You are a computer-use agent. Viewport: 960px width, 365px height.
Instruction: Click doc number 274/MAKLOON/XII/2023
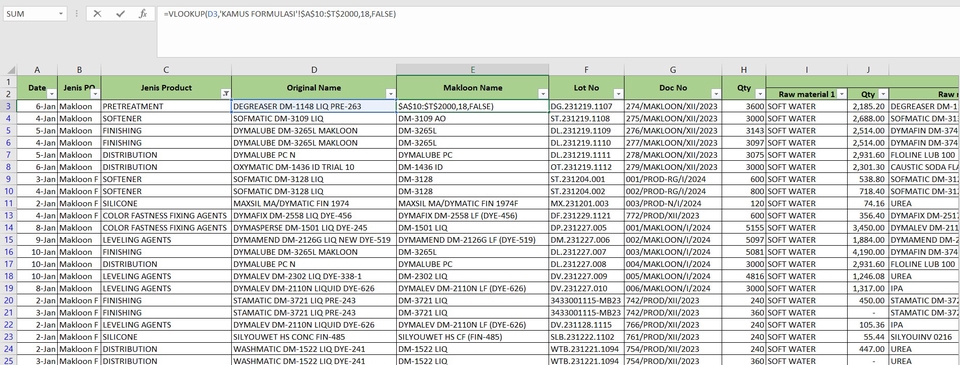pyautogui.click(x=673, y=106)
